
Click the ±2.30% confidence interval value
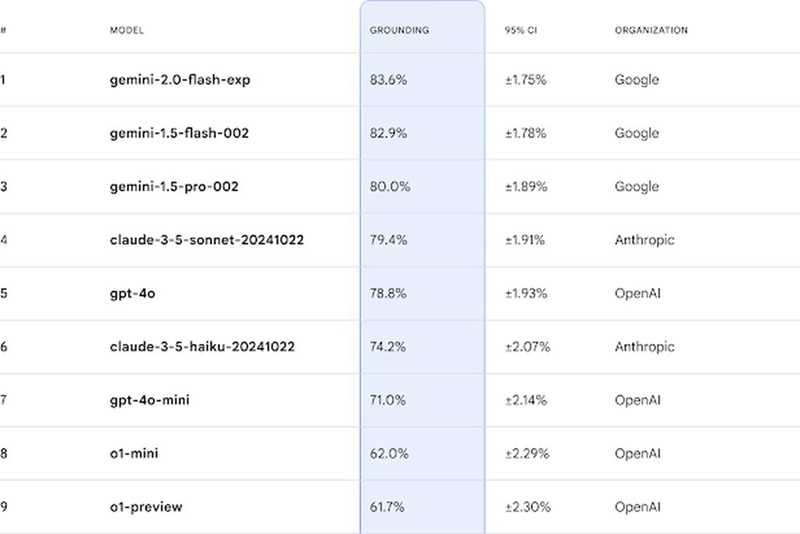click(x=526, y=507)
